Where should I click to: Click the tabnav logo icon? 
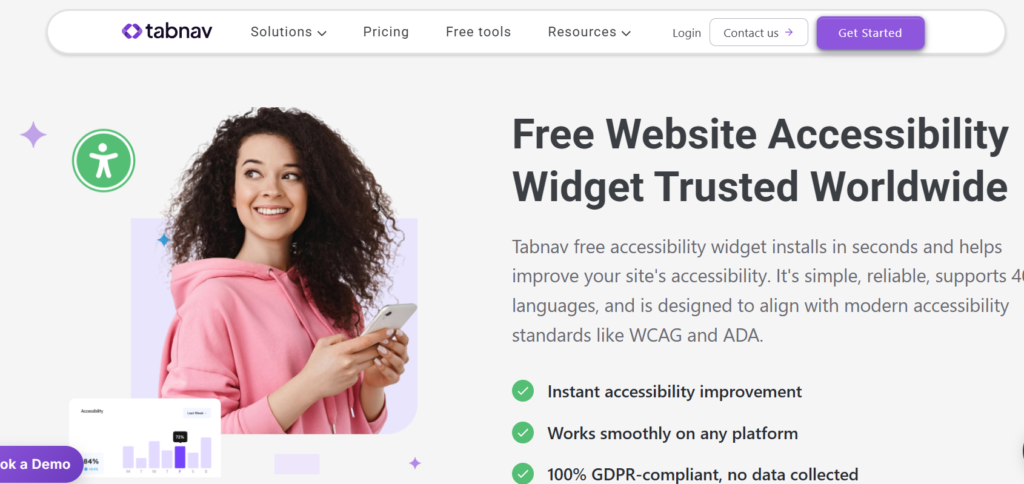(131, 31)
